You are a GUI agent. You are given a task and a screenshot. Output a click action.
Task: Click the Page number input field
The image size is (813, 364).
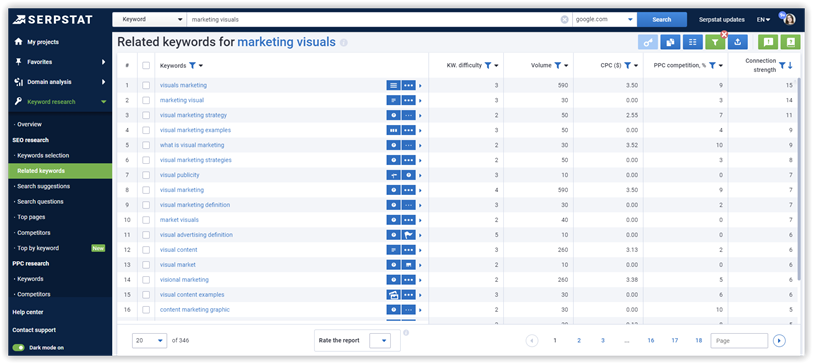click(739, 341)
